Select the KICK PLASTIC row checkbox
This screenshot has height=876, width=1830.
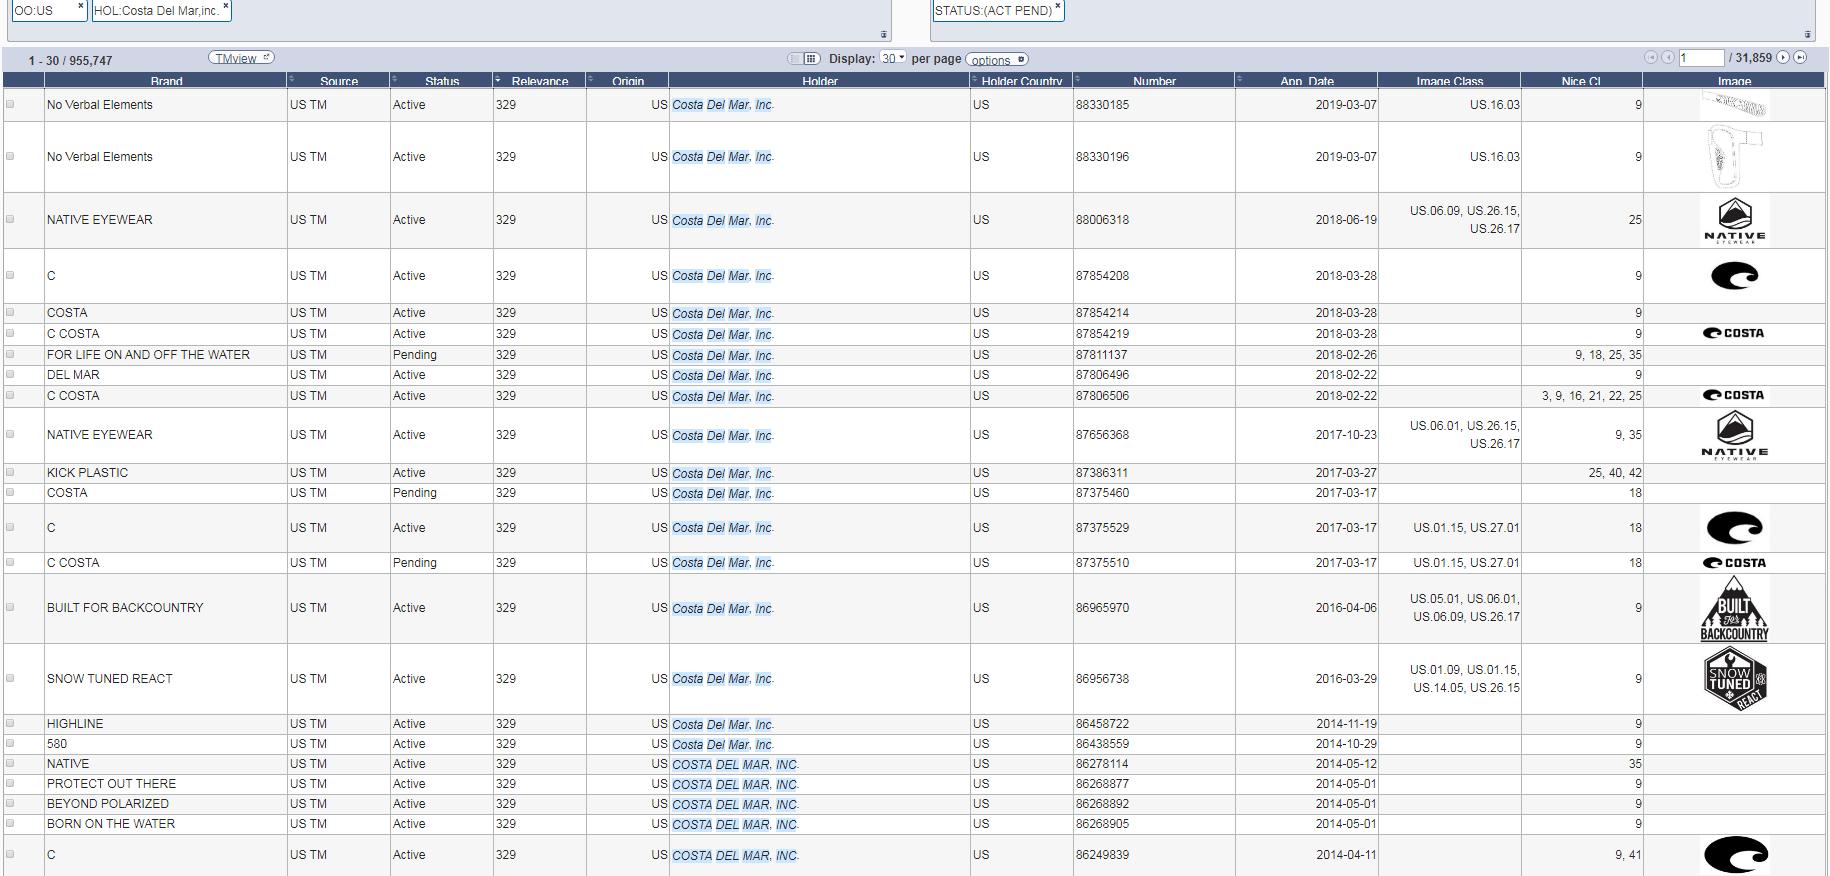pos(11,472)
